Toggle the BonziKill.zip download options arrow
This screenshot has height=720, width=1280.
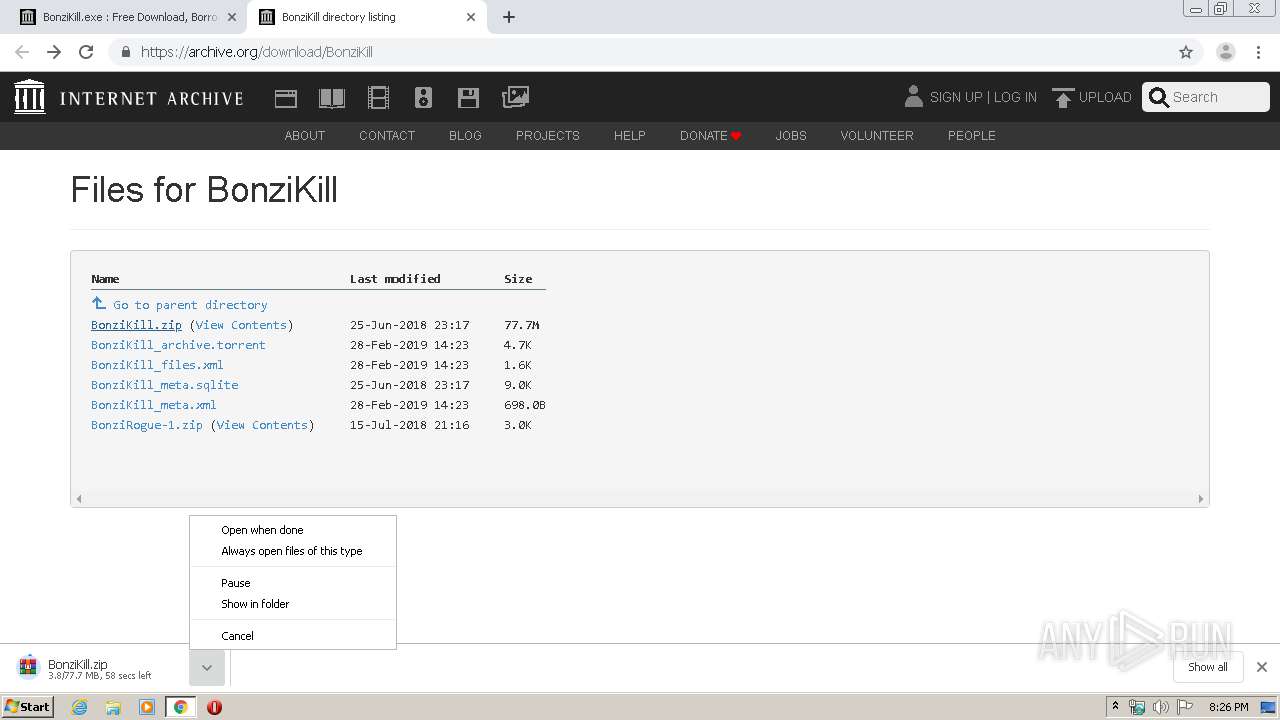pos(206,667)
